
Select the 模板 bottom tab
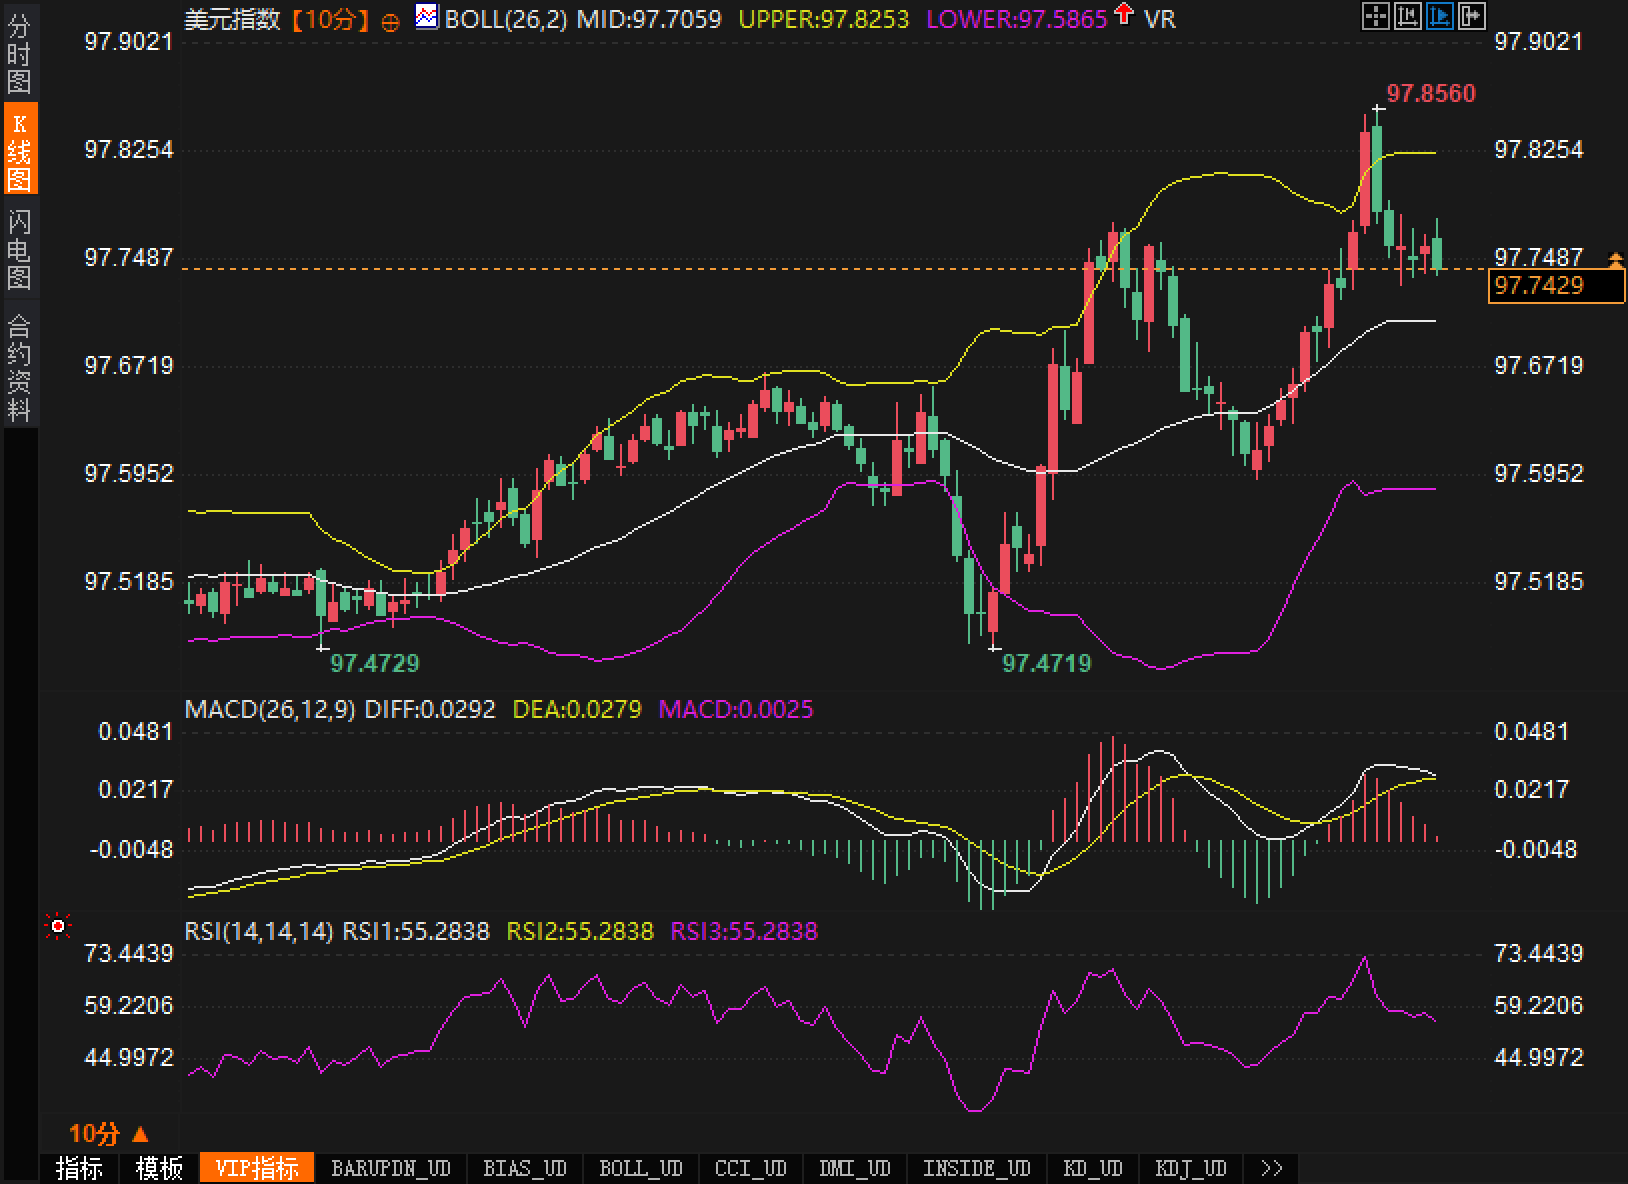pos(159,1168)
